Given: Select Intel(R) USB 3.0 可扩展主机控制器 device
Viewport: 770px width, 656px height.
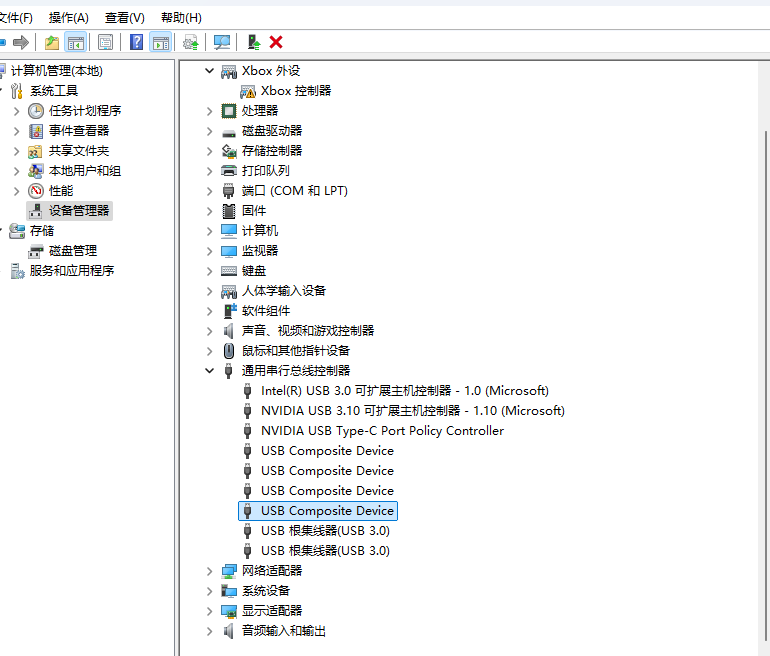Looking at the screenshot, I should coord(405,391).
